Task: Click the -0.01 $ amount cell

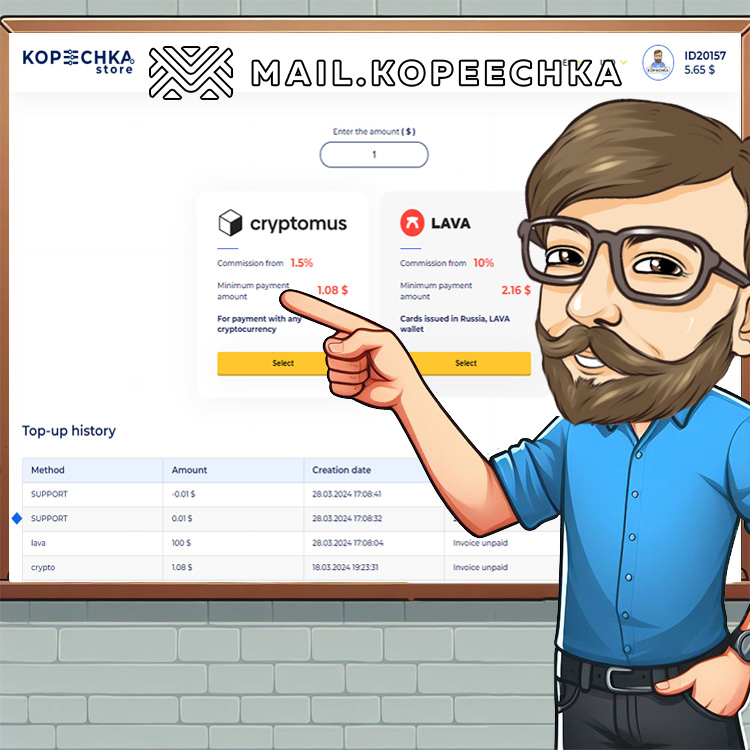Action: click(183, 494)
